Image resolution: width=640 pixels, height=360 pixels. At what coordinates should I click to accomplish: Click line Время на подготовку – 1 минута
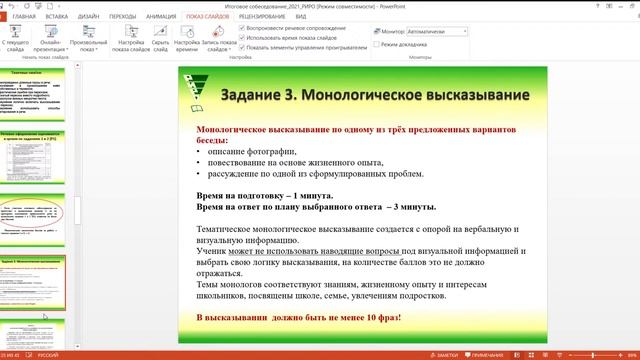[264, 196]
